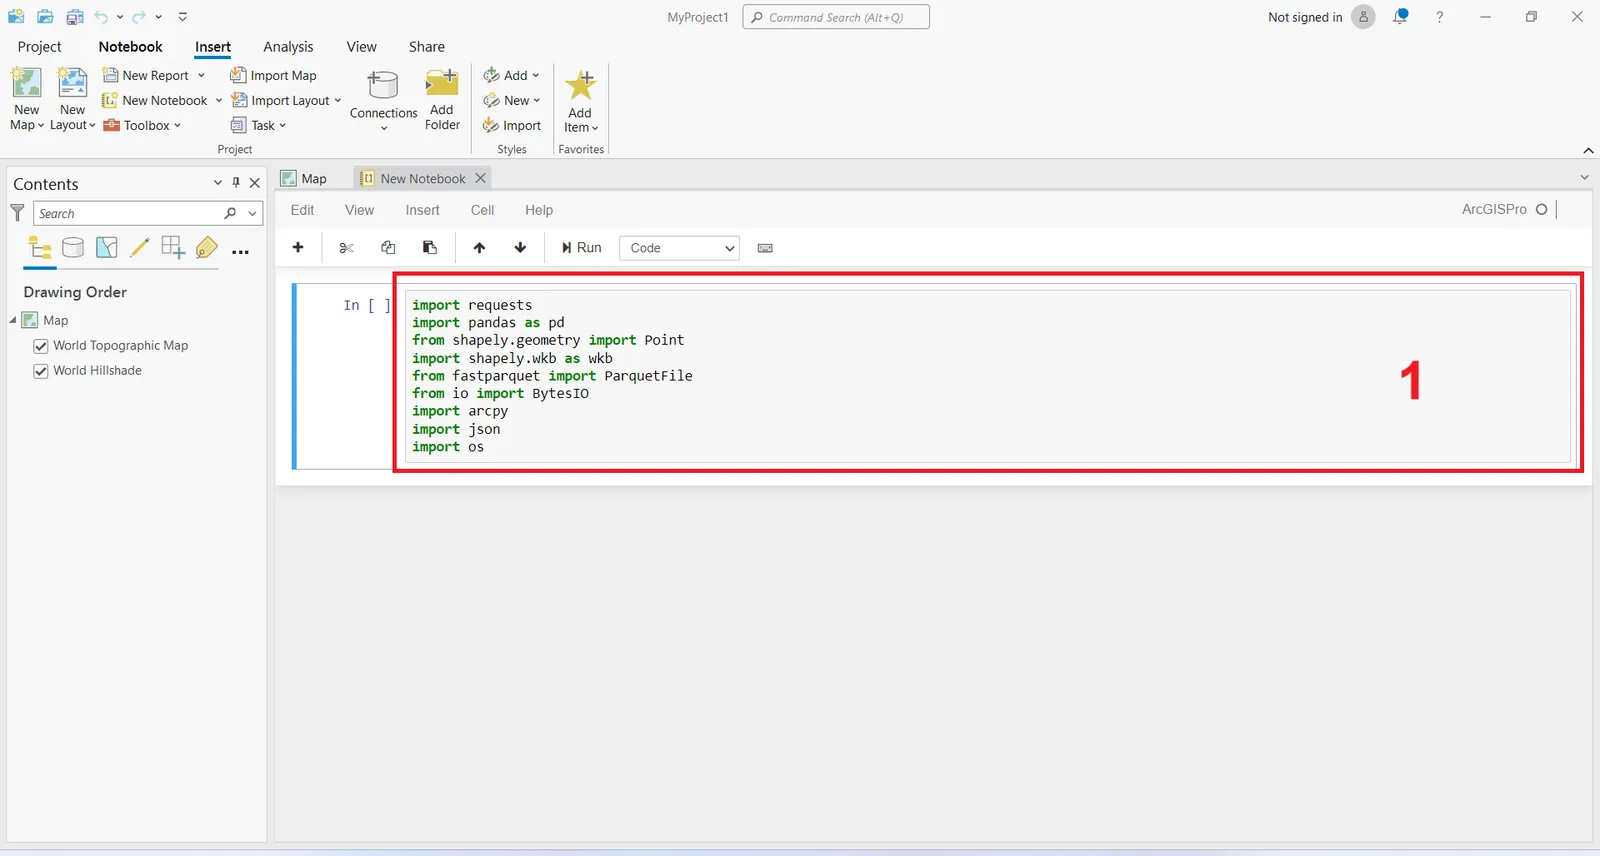Run the current cell
1600x856 pixels.
[581, 247]
